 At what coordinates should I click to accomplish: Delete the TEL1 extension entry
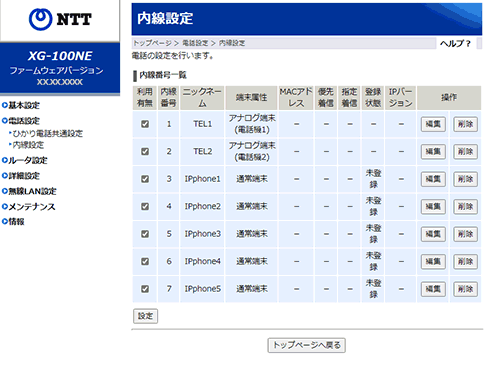pos(465,124)
